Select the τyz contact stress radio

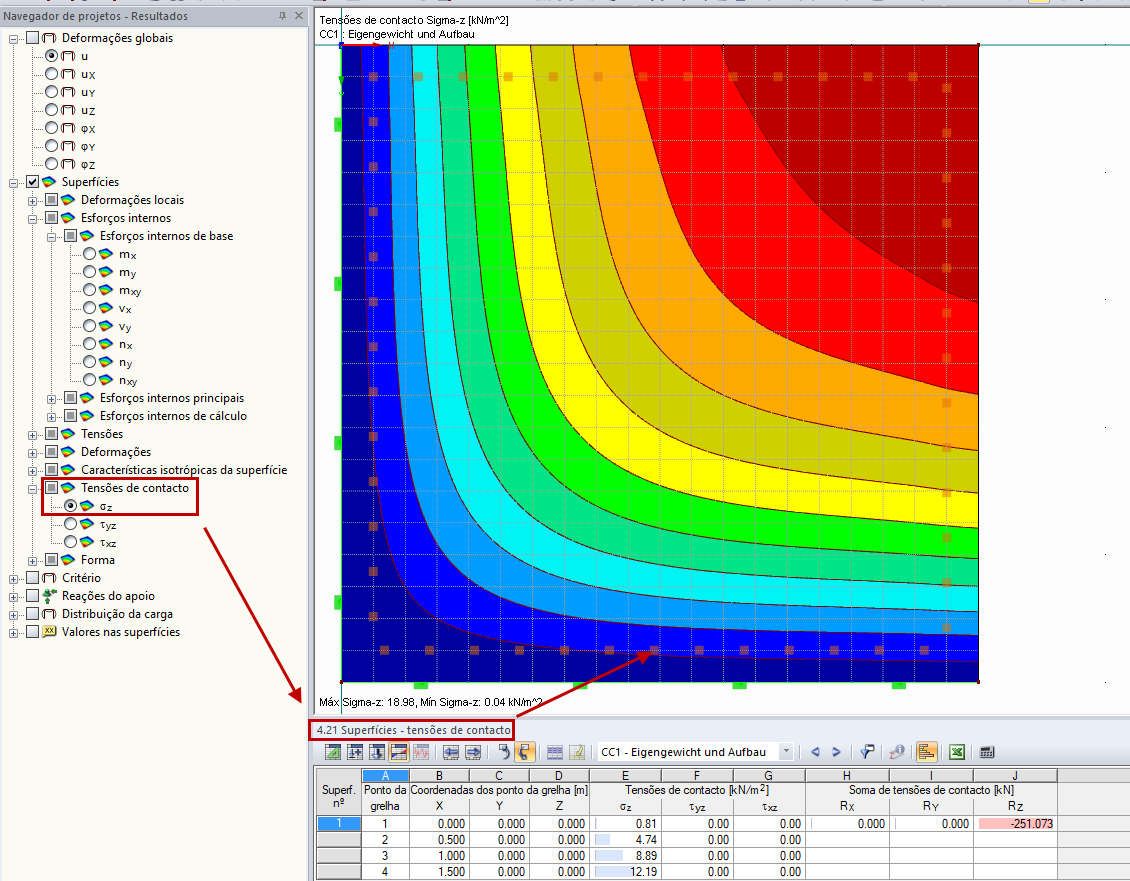[x=71, y=523]
